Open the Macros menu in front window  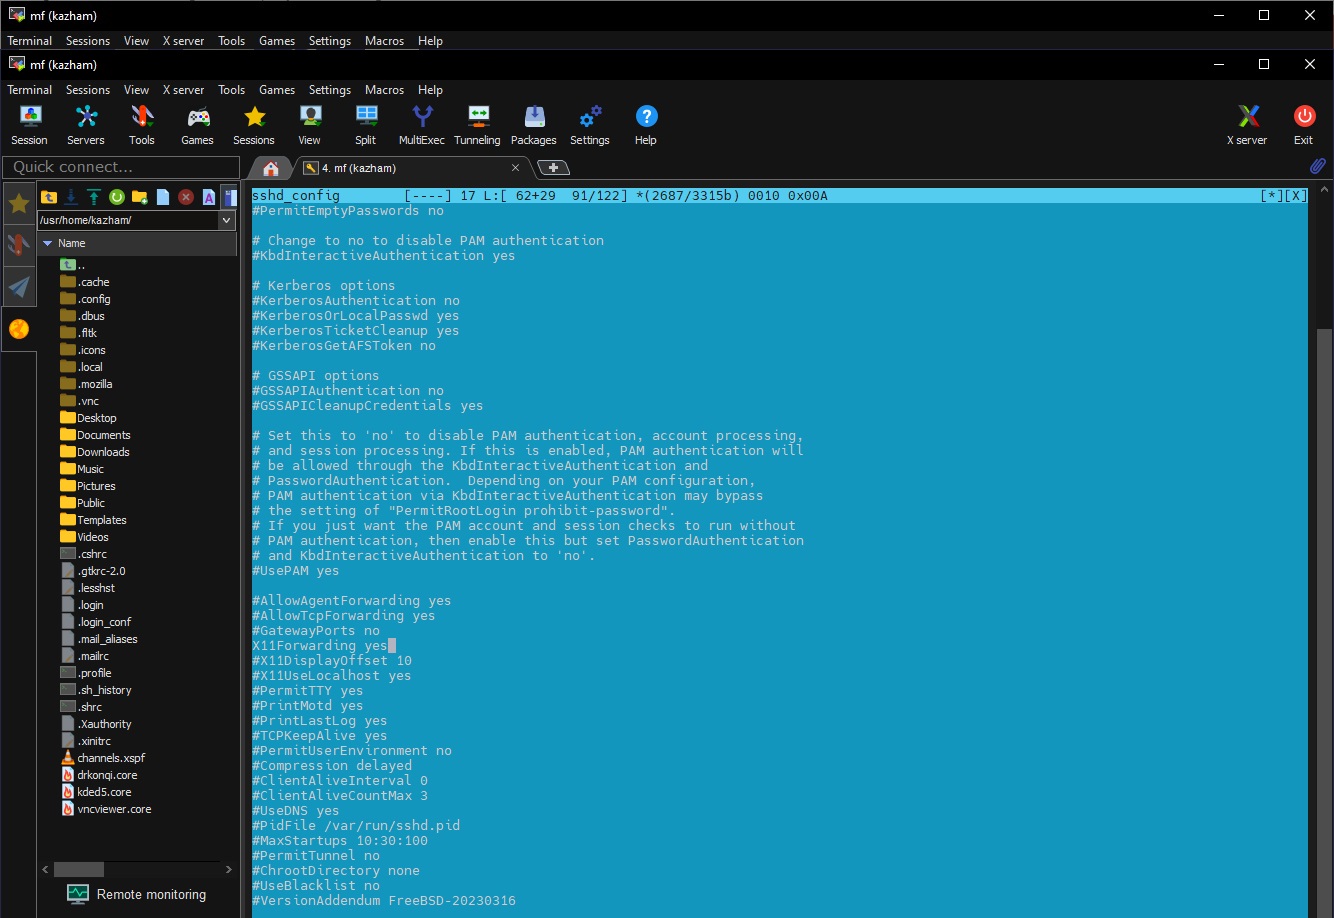click(x=384, y=90)
